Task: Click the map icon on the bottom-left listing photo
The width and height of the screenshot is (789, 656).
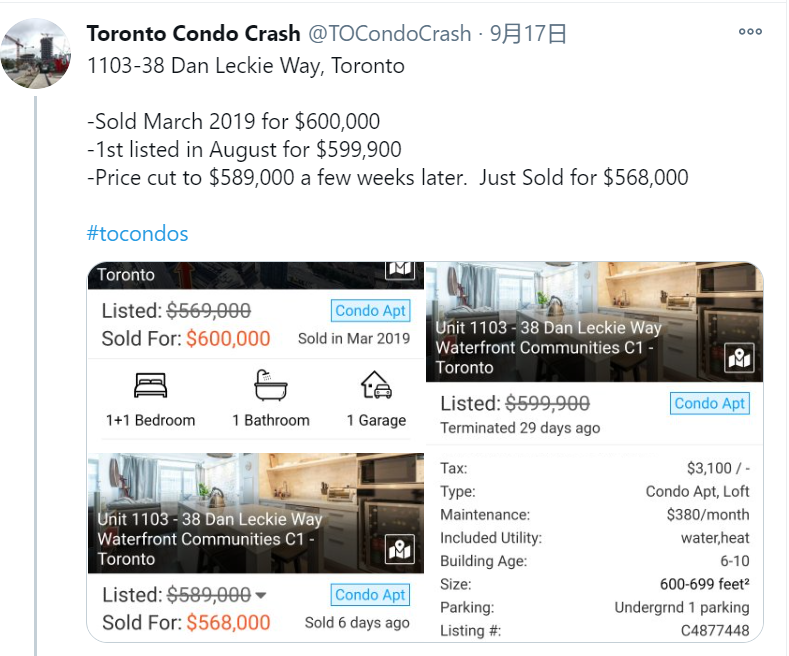Action: (x=400, y=549)
